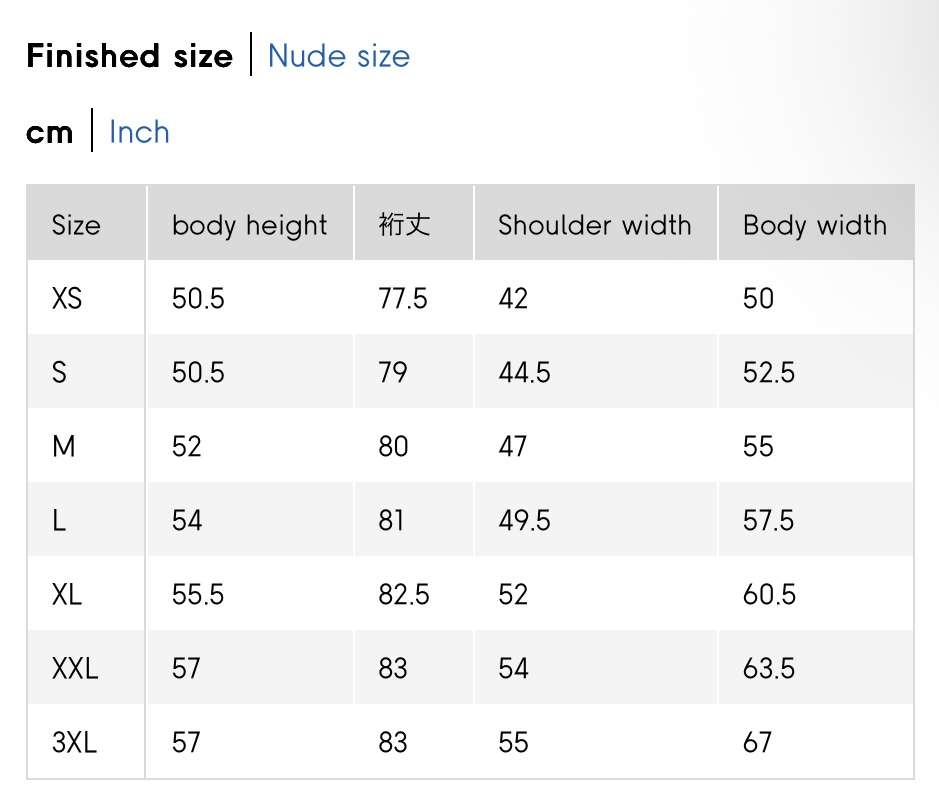Select the XS size row label
Image resolution: width=939 pixels, height=808 pixels.
[67, 298]
